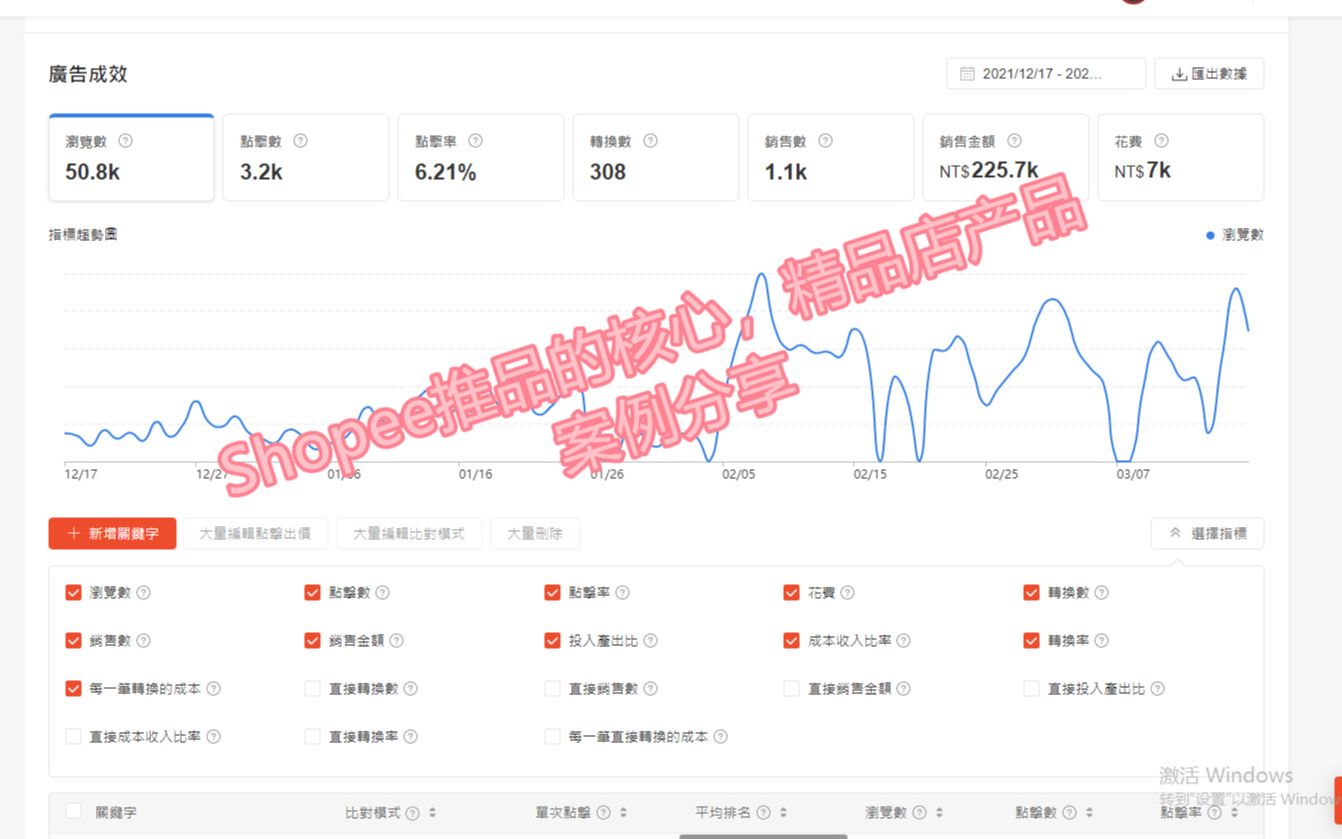
Task: Open help icon next to 花費 metric card
Action: coord(1160,141)
